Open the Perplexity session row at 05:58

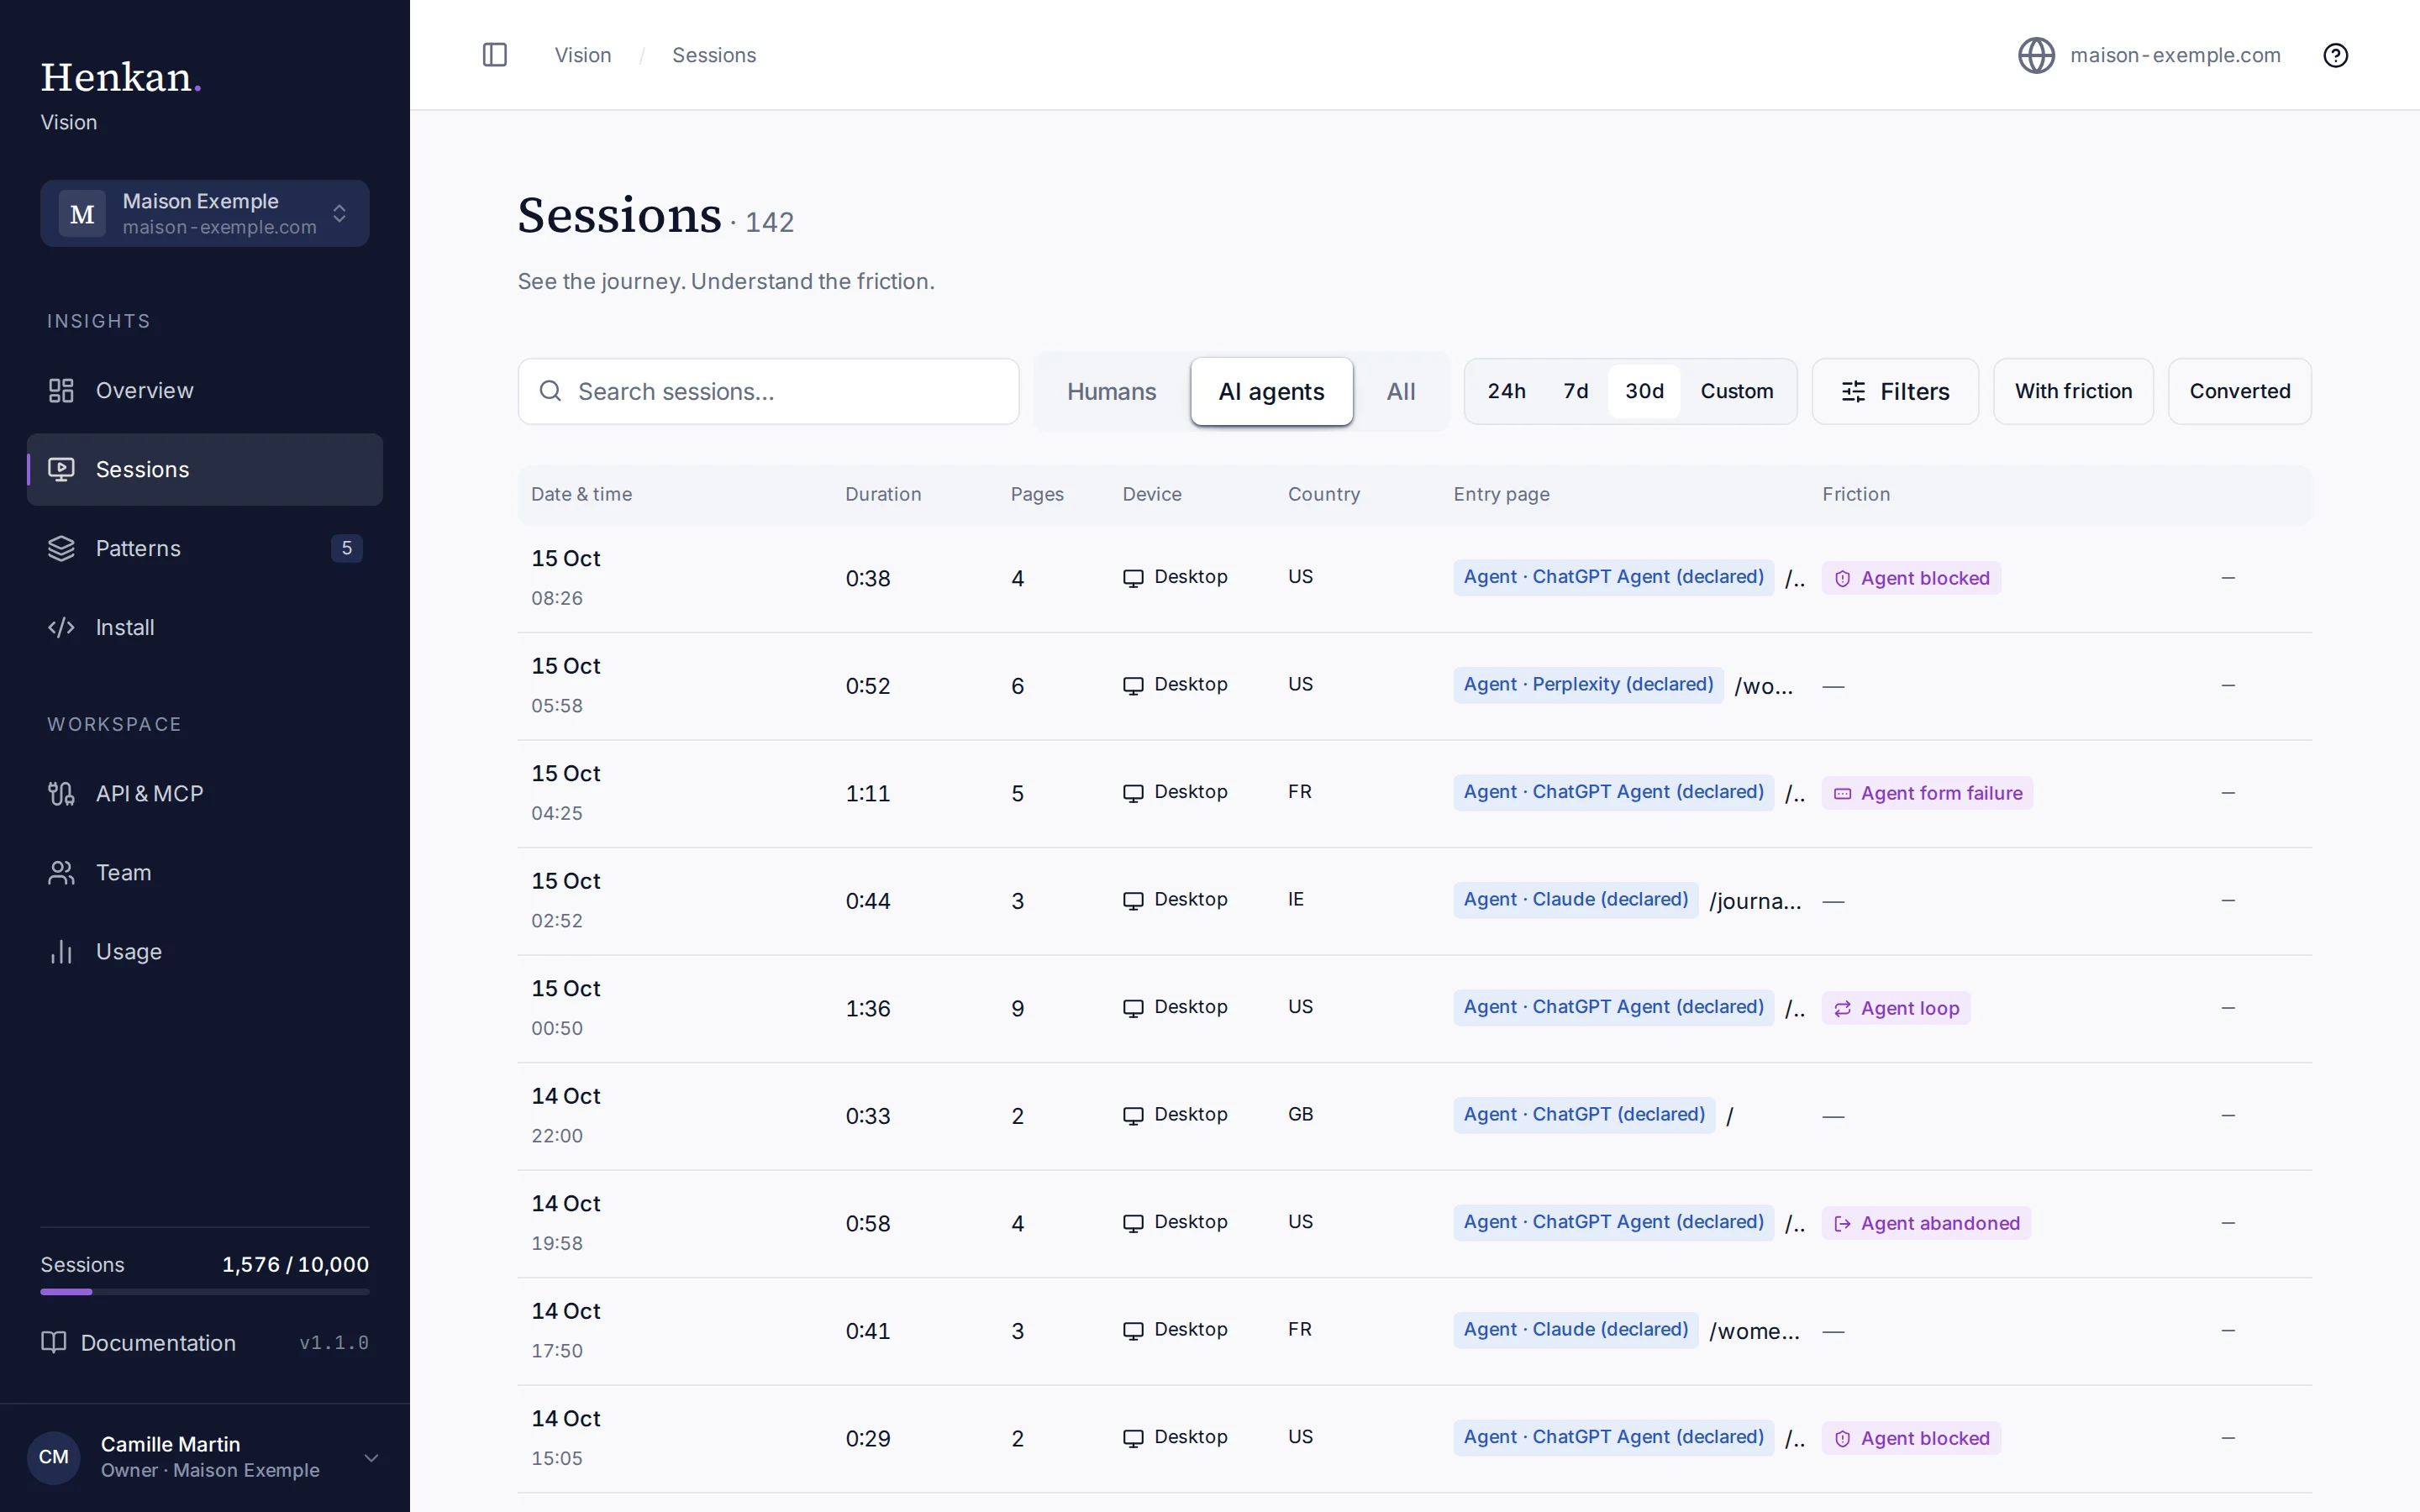[1414, 686]
